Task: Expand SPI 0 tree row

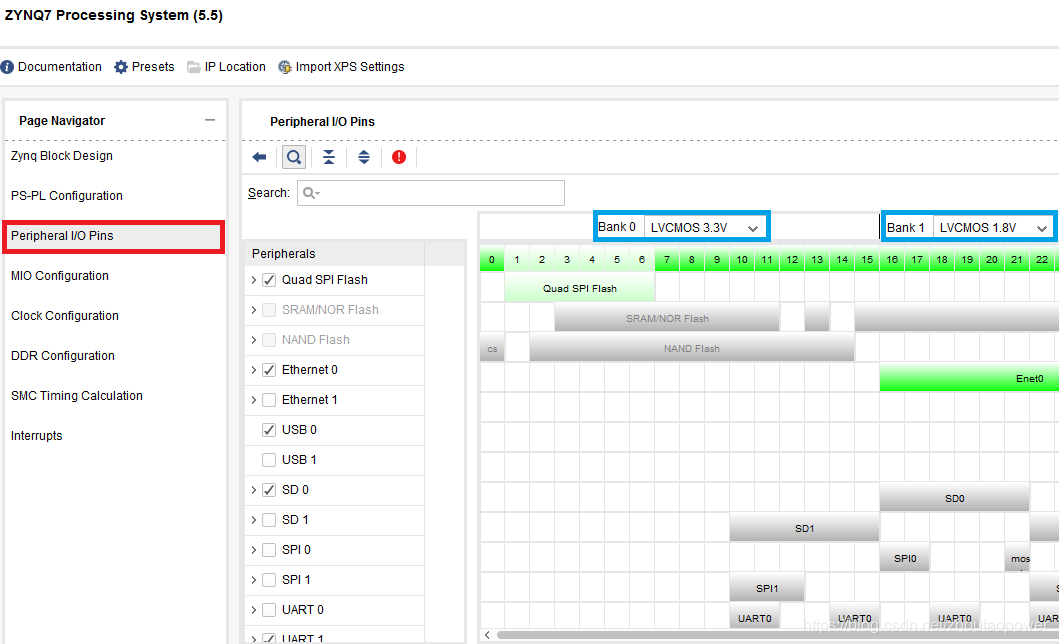Action: tap(254, 550)
